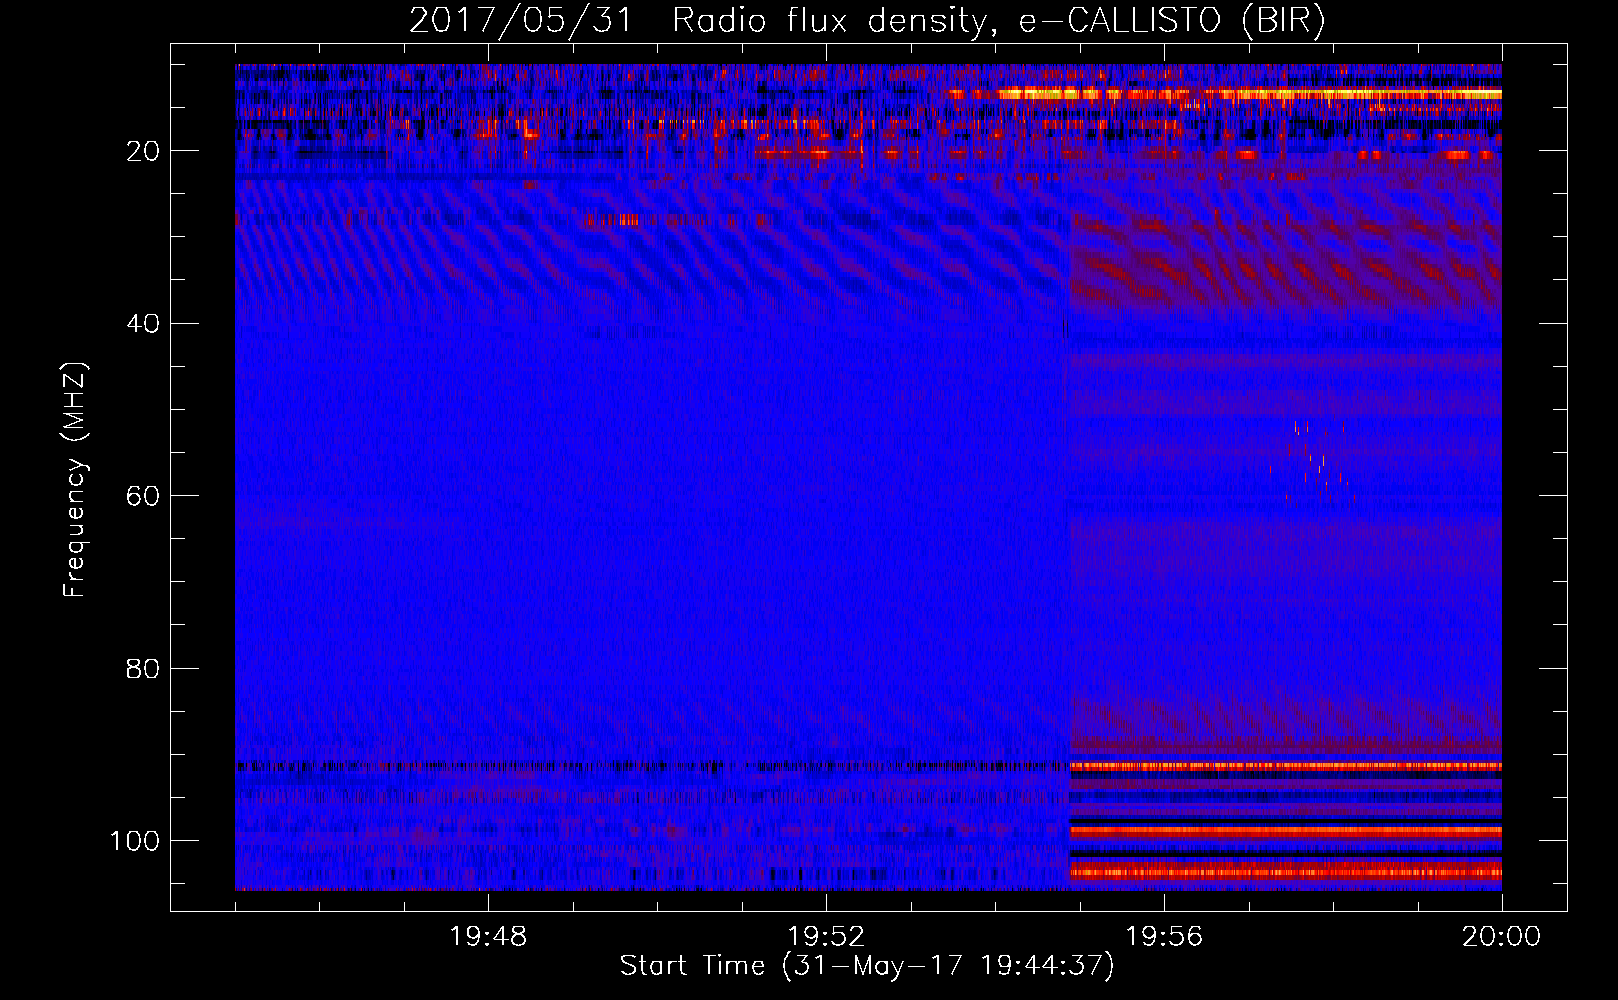
Task: Click the 40 MHz frequency tick label
Action: (143, 324)
